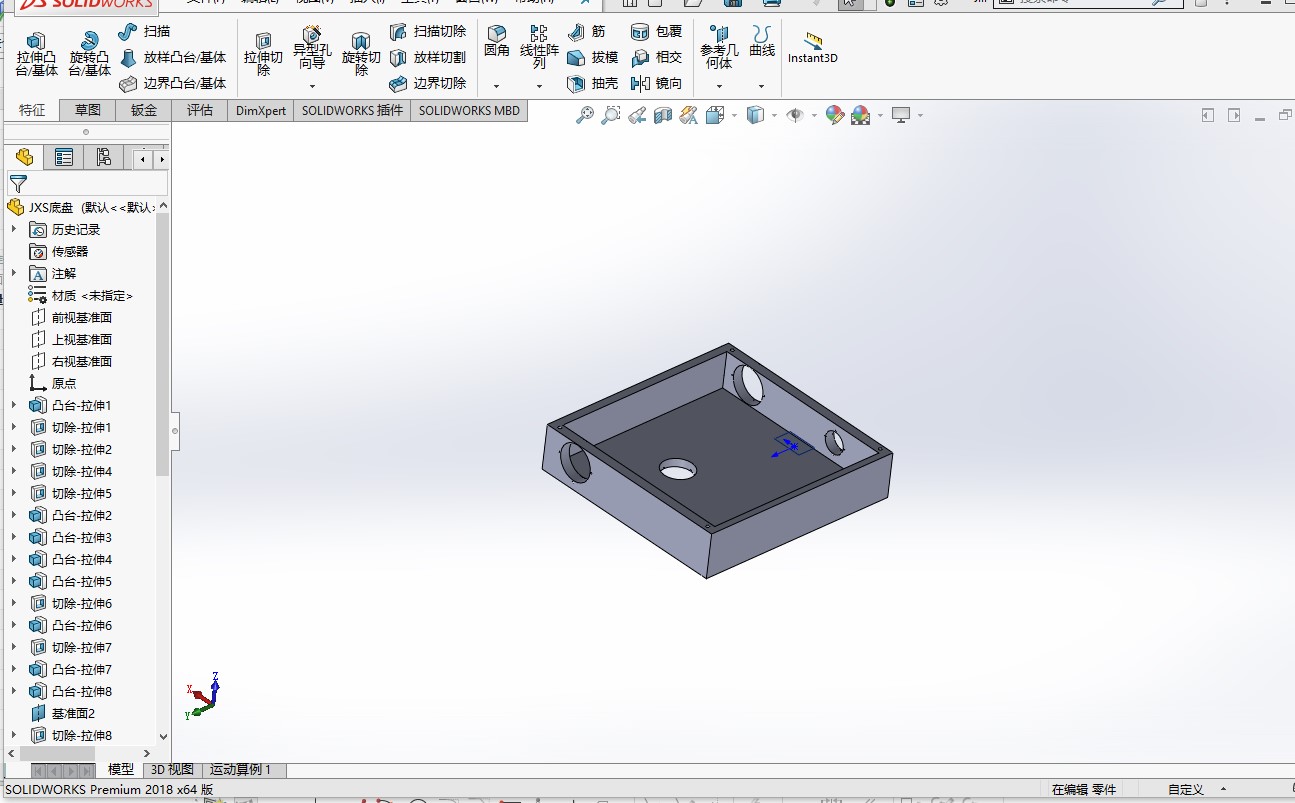Start the 旋转切除 revolved cut tool

pyautogui.click(x=361, y=54)
